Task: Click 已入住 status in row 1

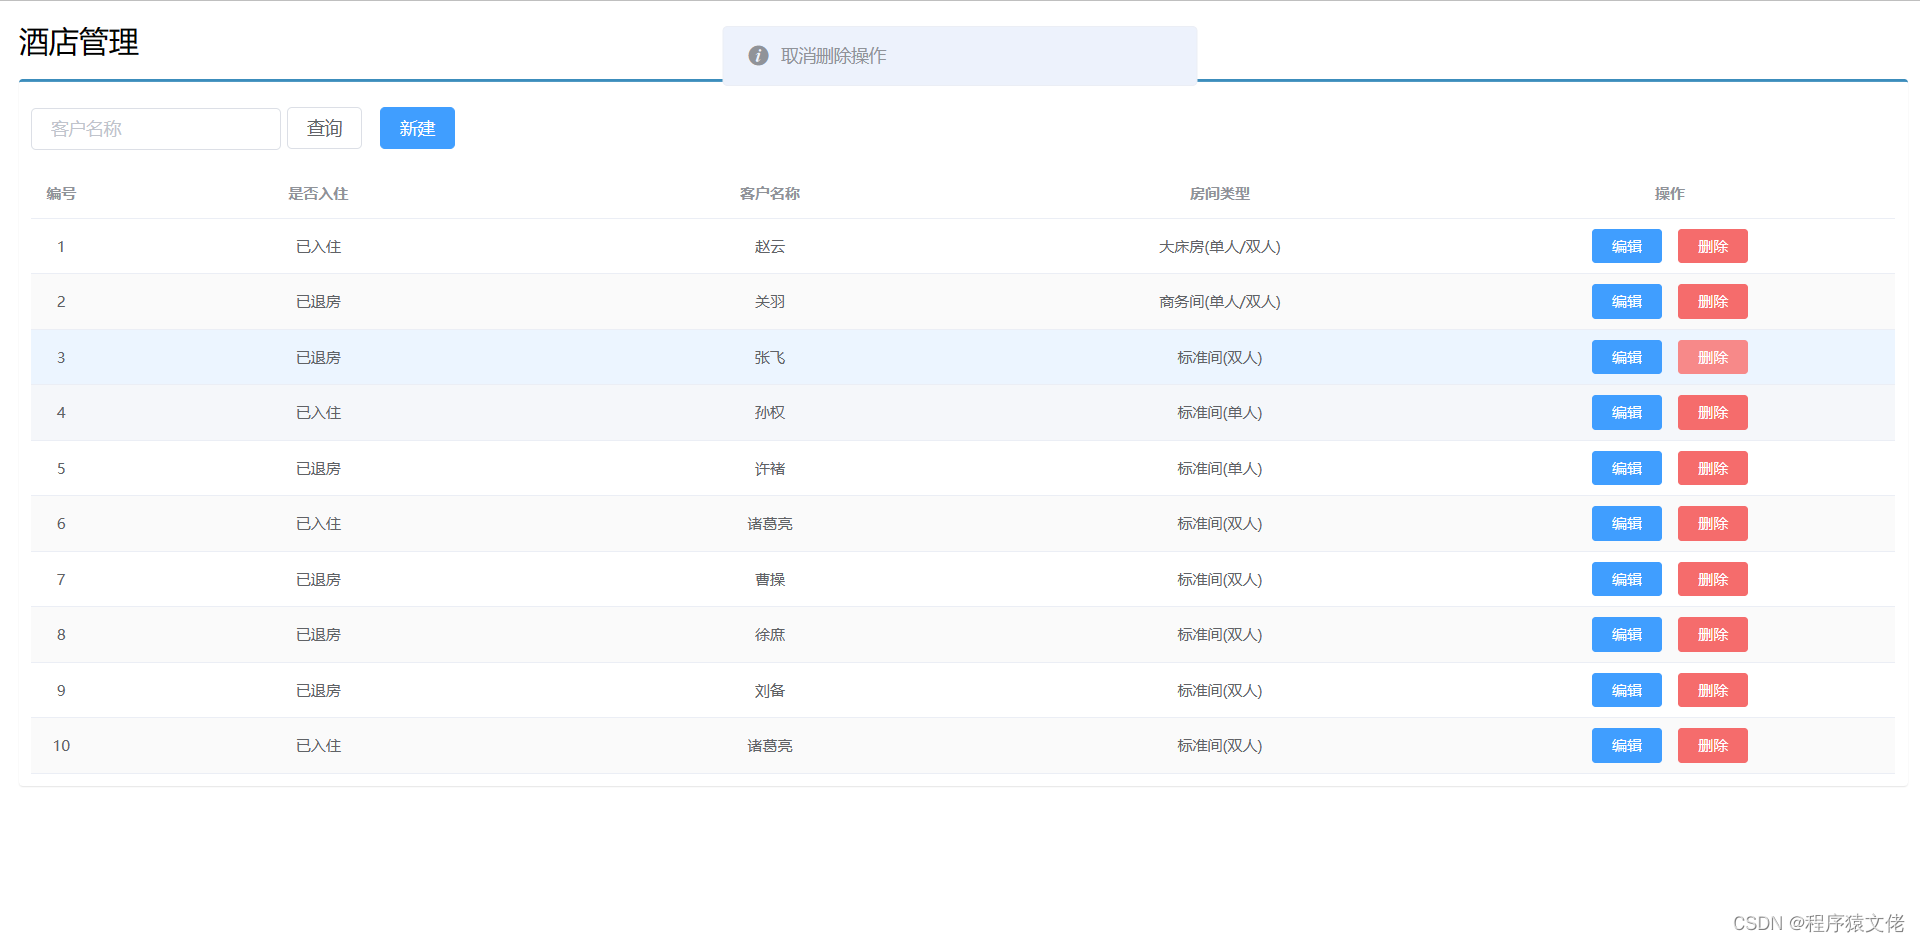Action: 318,247
